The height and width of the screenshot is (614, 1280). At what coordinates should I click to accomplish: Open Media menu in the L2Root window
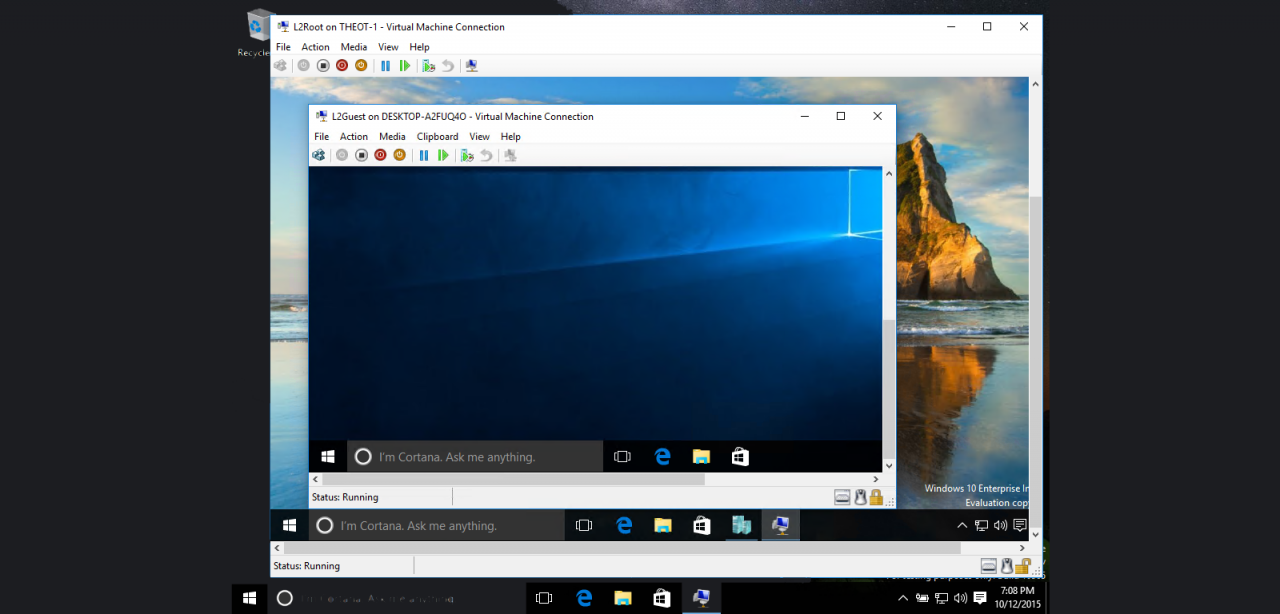pyautogui.click(x=354, y=47)
